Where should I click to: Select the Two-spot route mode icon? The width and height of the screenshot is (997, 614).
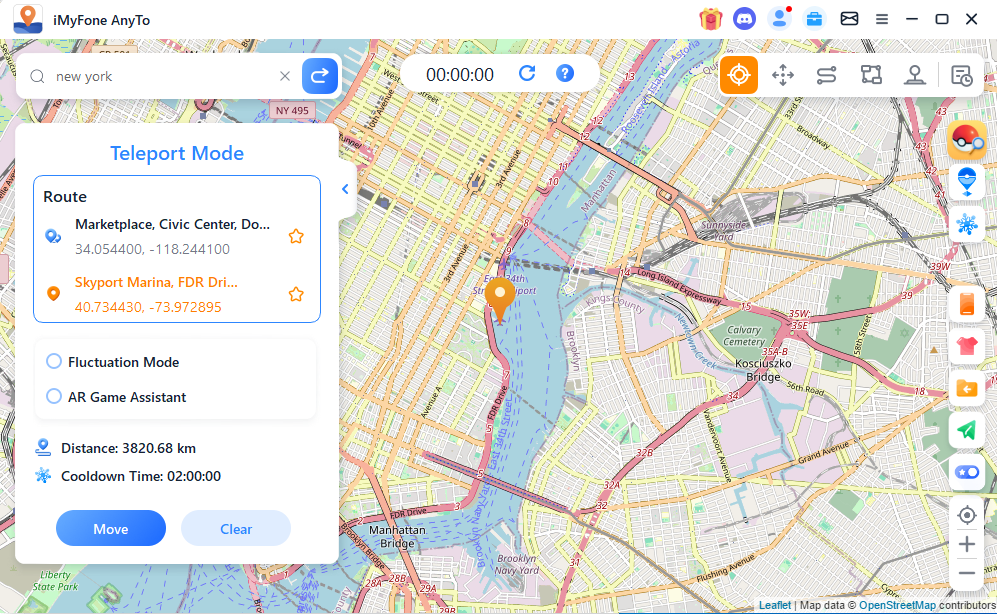tap(827, 75)
